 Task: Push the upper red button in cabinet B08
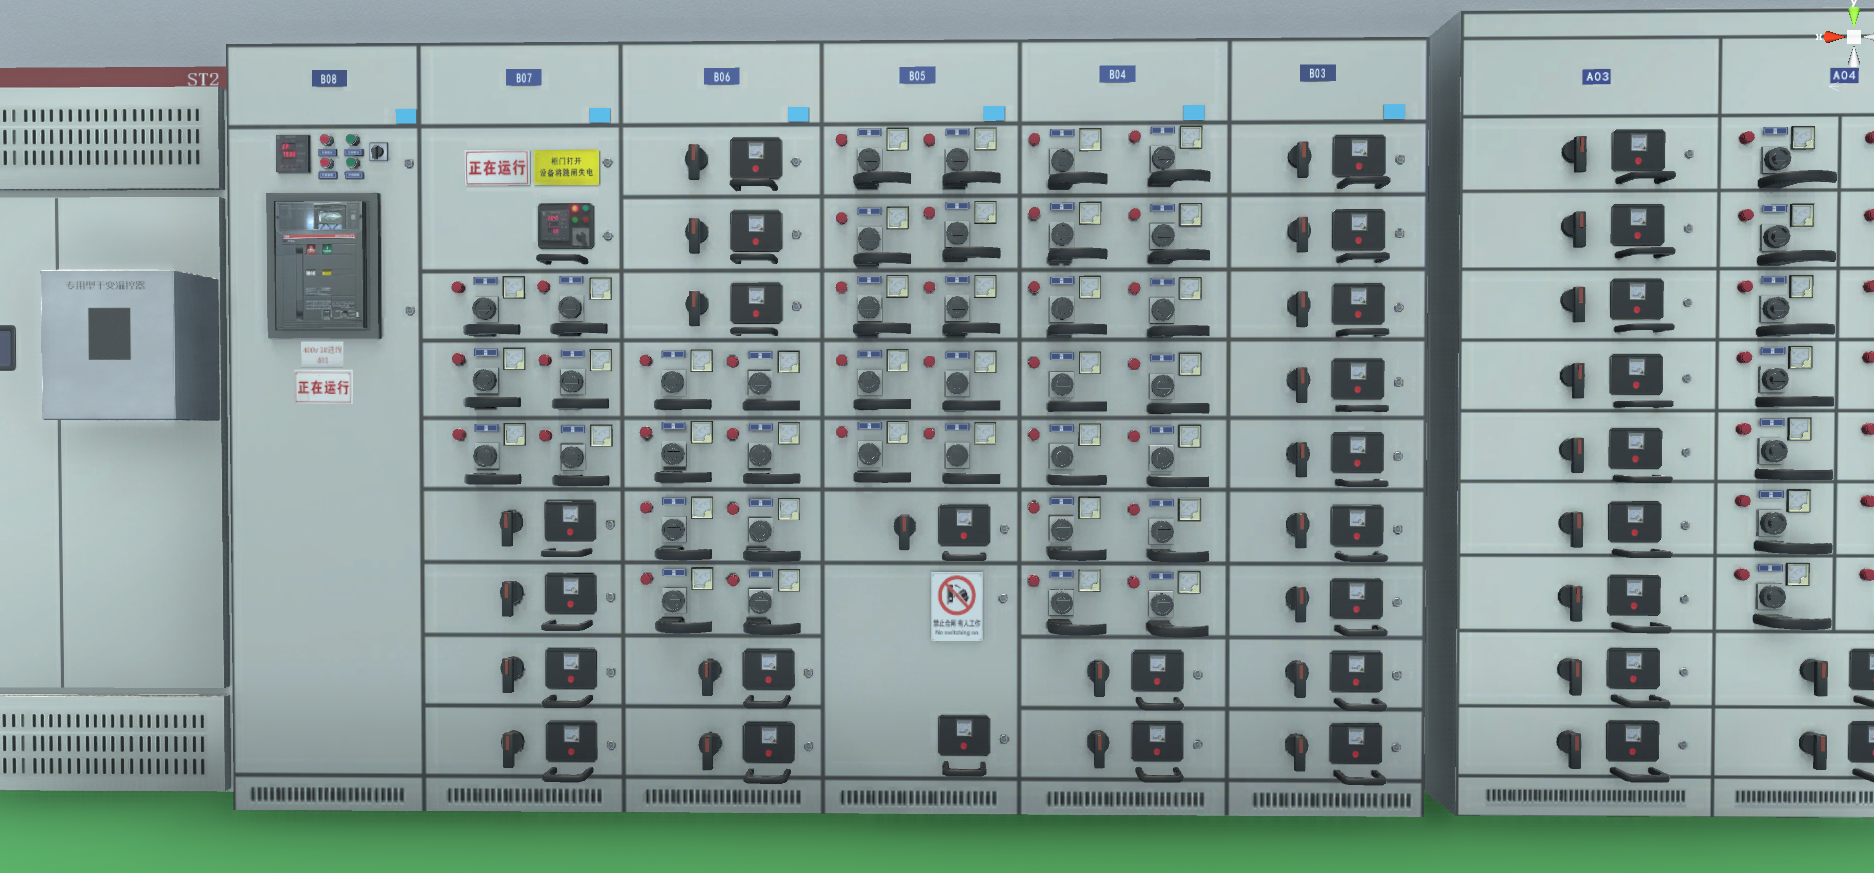tap(326, 141)
